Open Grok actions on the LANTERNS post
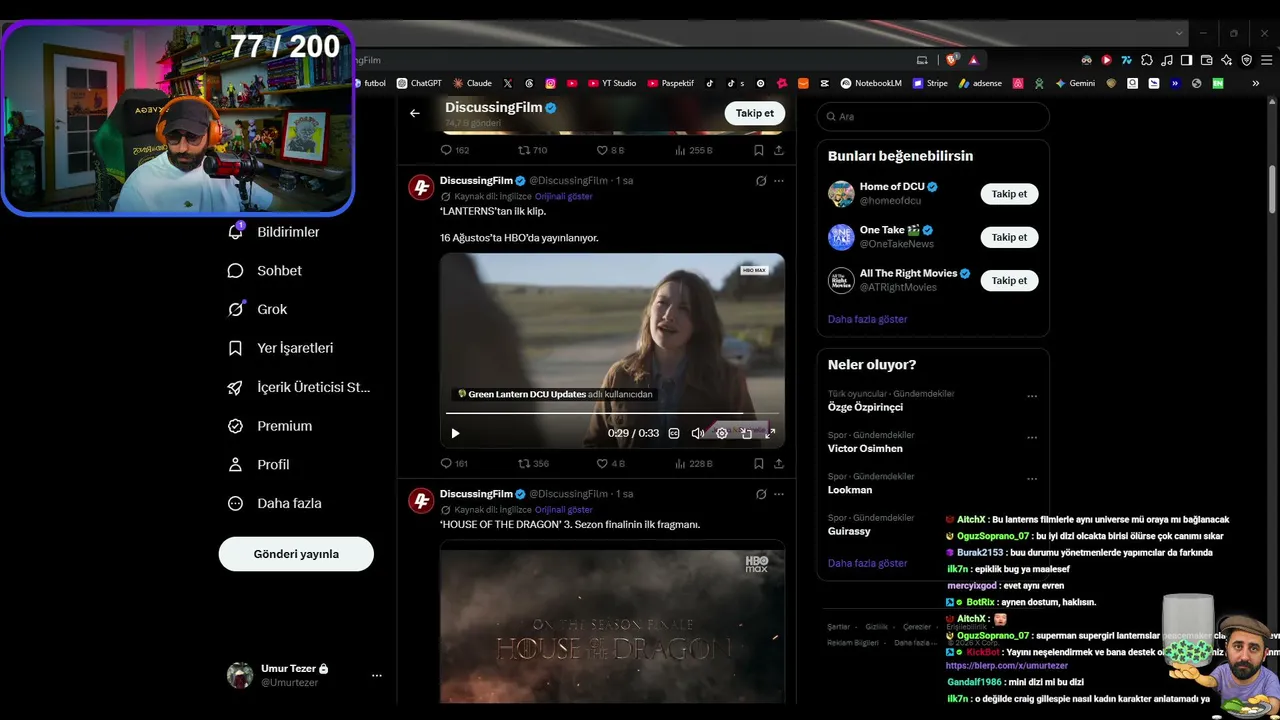This screenshot has width=1280, height=720. 761,181
